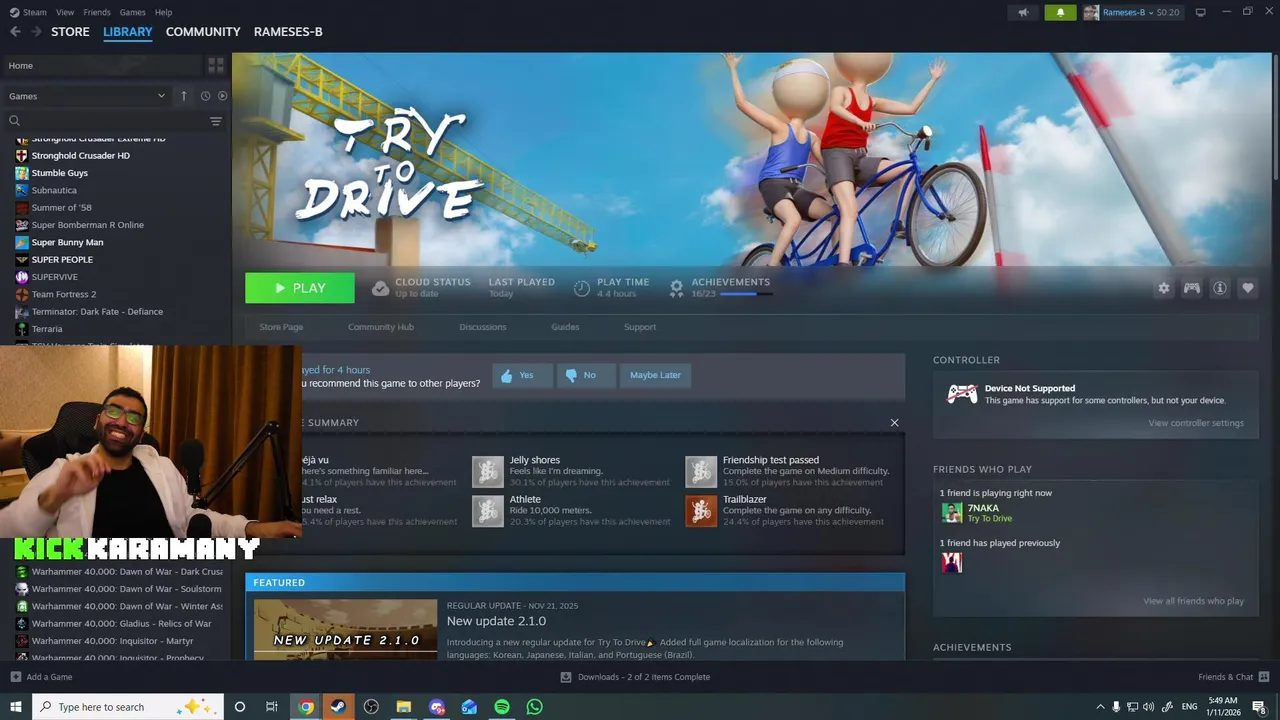
Task: Open the Steam menu
Action: coord(28,12)
